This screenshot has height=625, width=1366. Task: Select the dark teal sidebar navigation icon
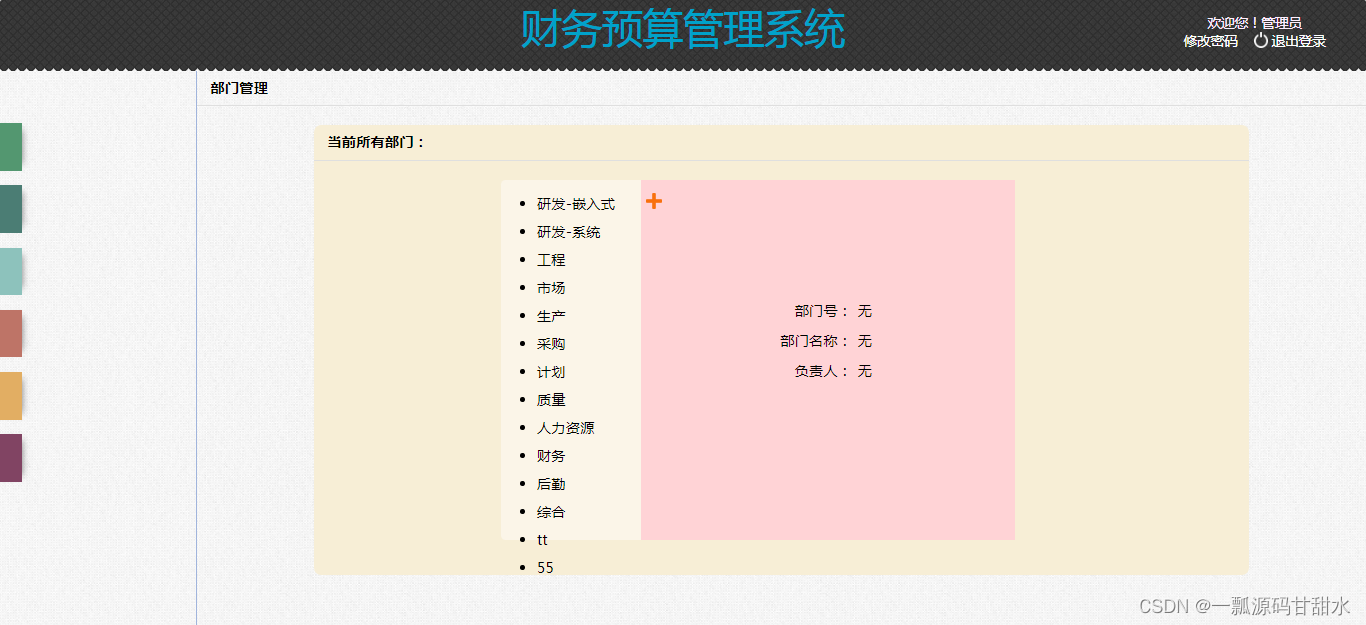[10, 209]
